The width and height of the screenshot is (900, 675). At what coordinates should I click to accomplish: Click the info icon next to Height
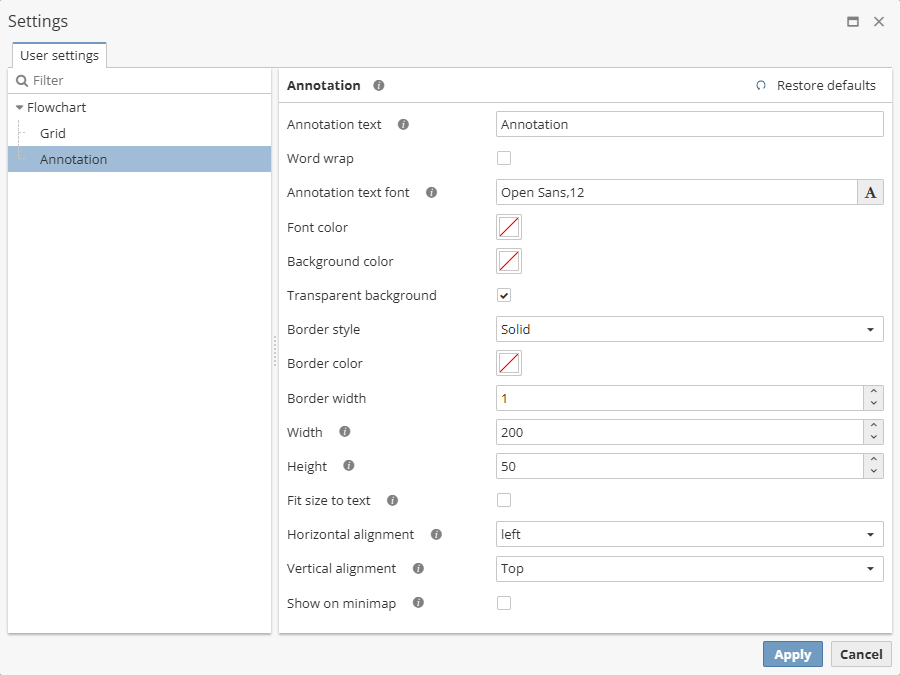(349, 466)
